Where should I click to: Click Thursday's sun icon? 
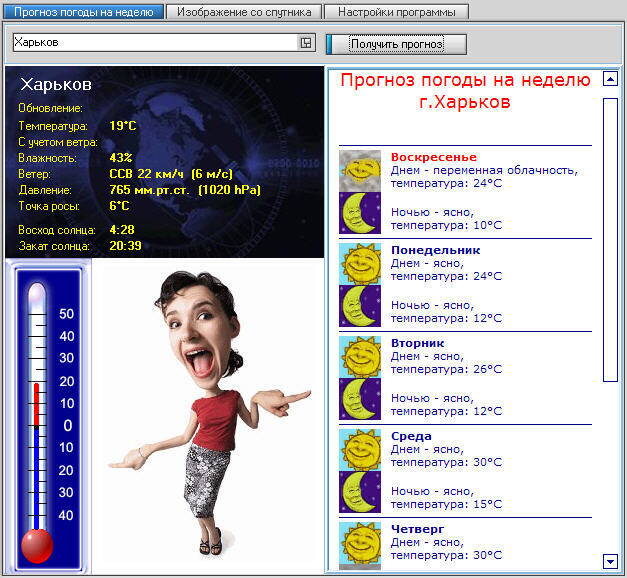pyautogui.click(x=360, y=542)
